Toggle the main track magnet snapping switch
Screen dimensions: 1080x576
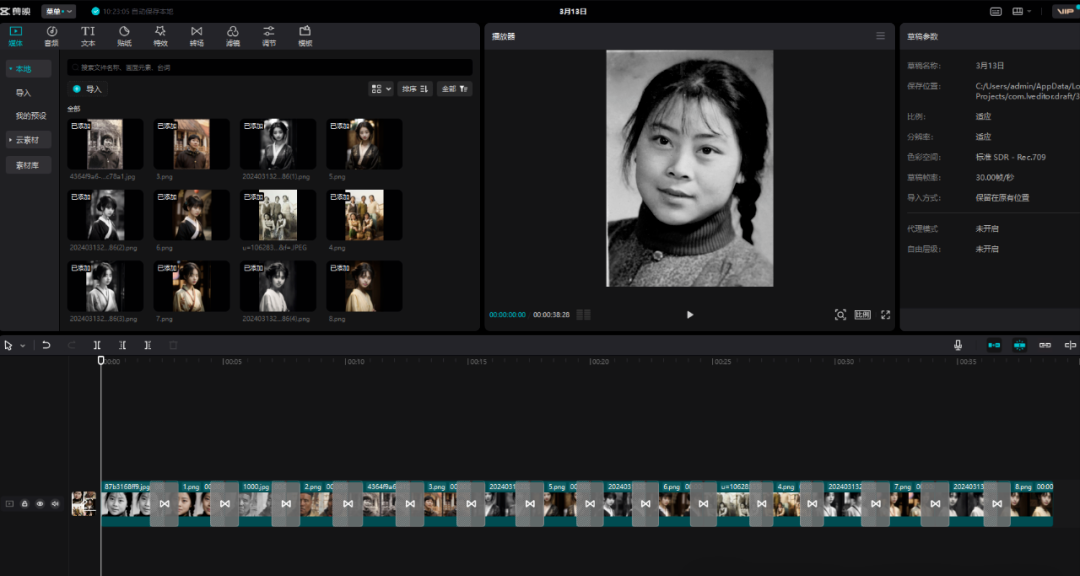pos(994,345)
